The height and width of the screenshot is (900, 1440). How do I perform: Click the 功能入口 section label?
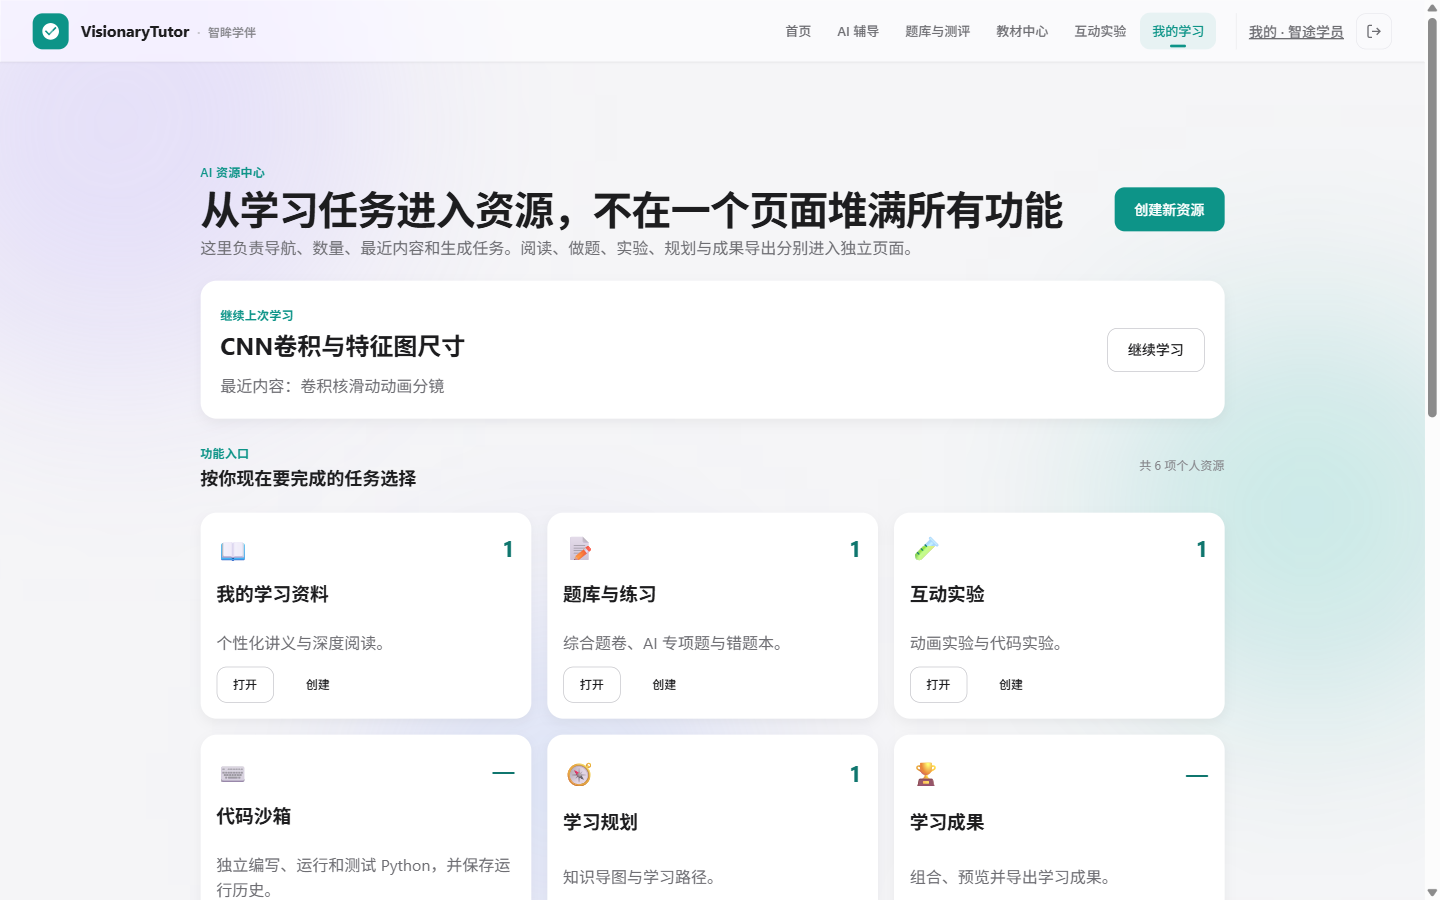click(x=225, y=454)
